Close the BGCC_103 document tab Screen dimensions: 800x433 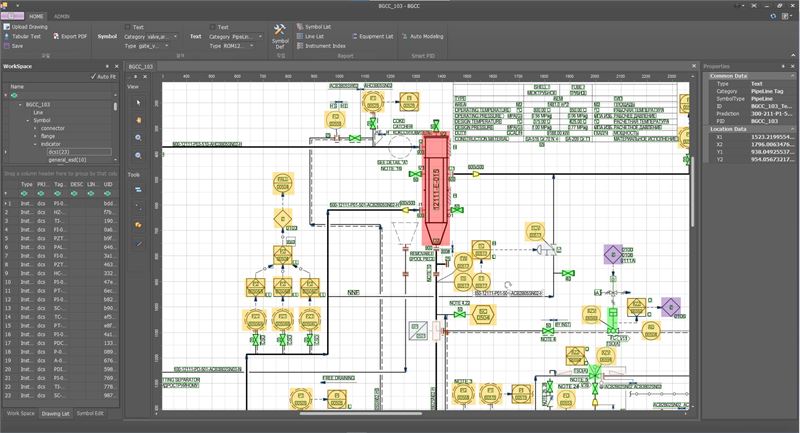pos(694,66)
